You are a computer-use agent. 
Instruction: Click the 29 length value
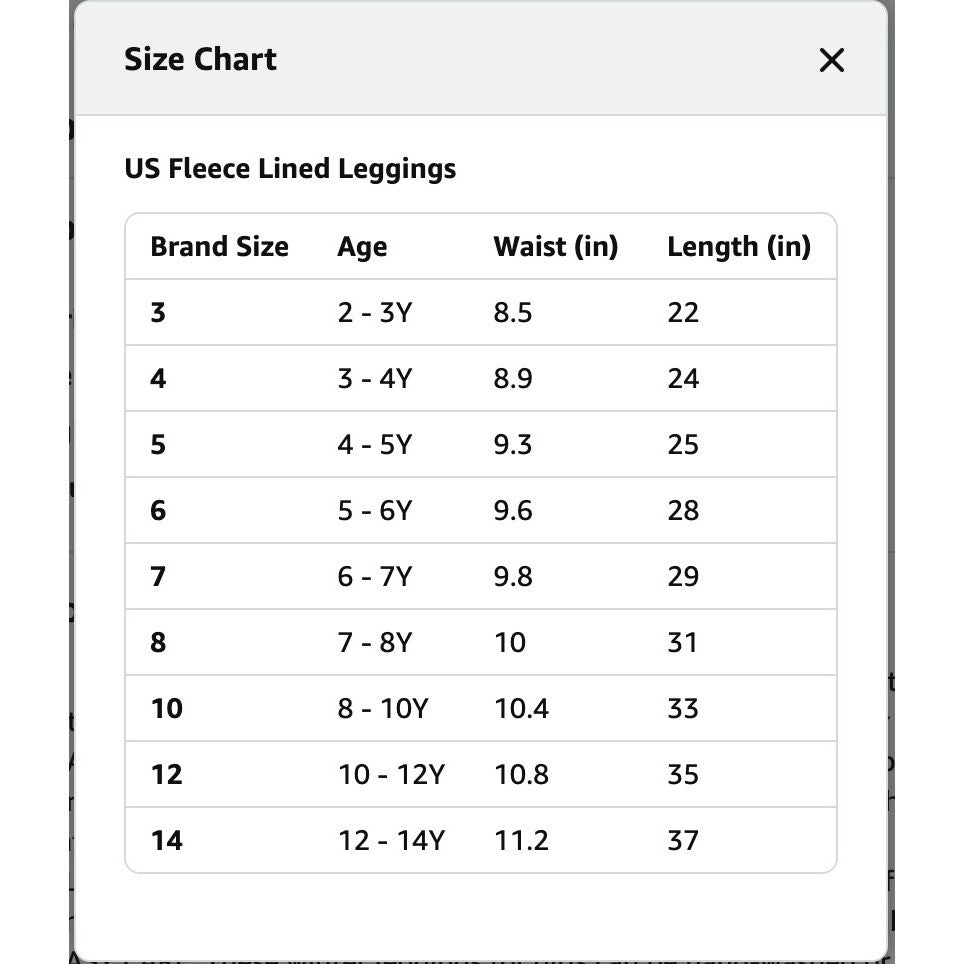[683, 576]
